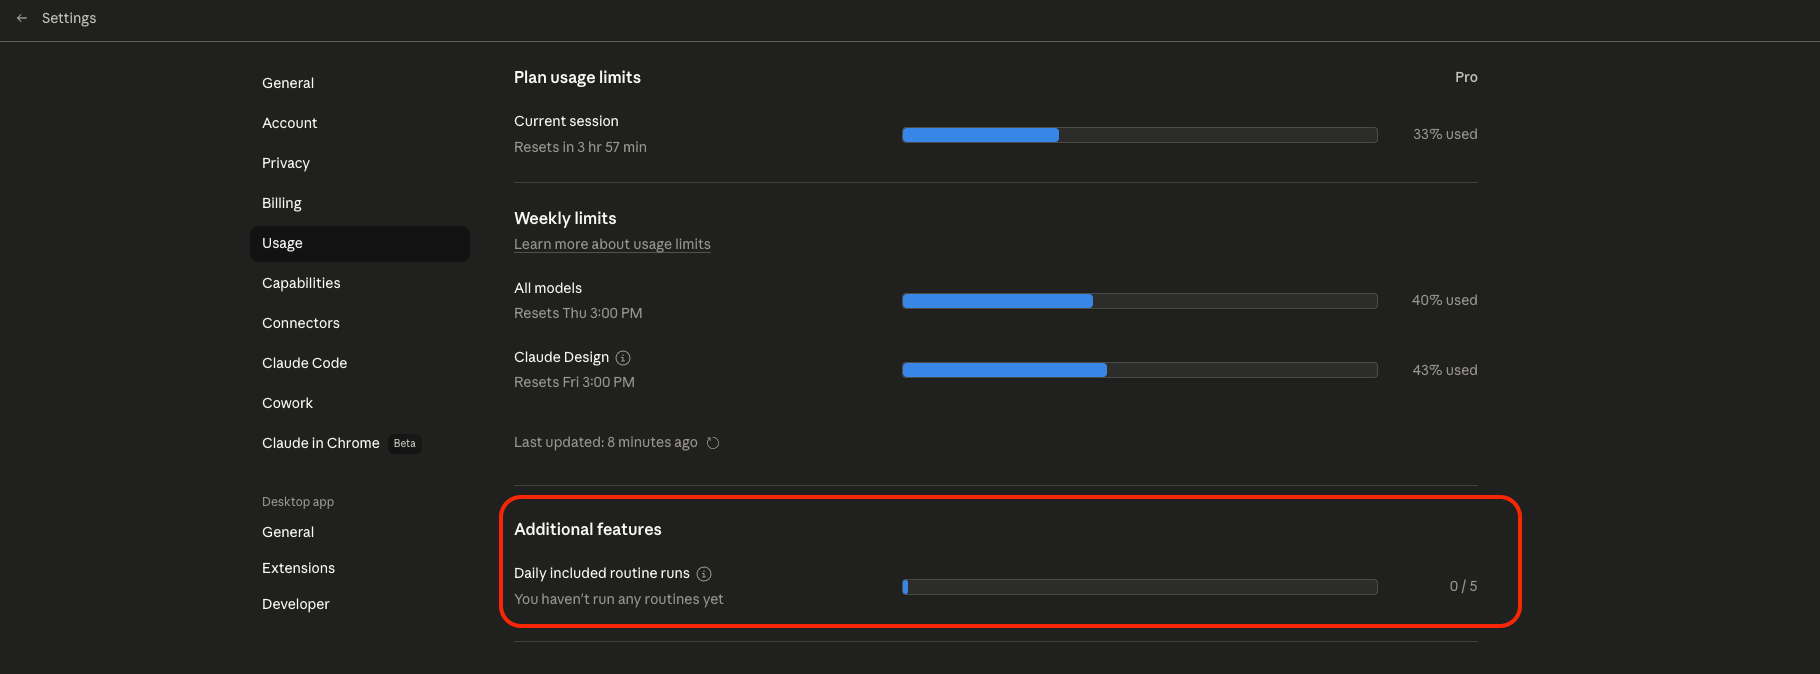Open the Account settings page
Image resolution: width=1820 pixels, height=674 pixels.
tap(360, 123)
